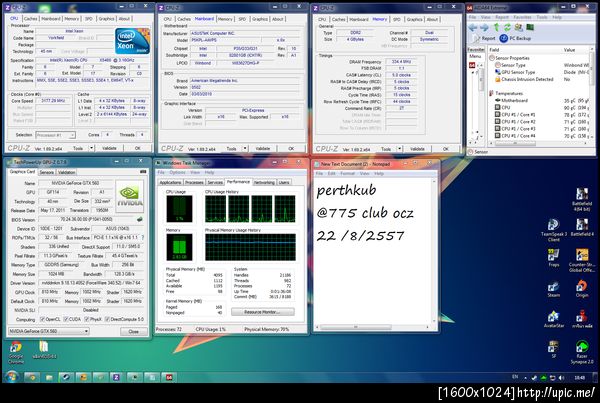Open SF desktop shortcut

point(553,349)
